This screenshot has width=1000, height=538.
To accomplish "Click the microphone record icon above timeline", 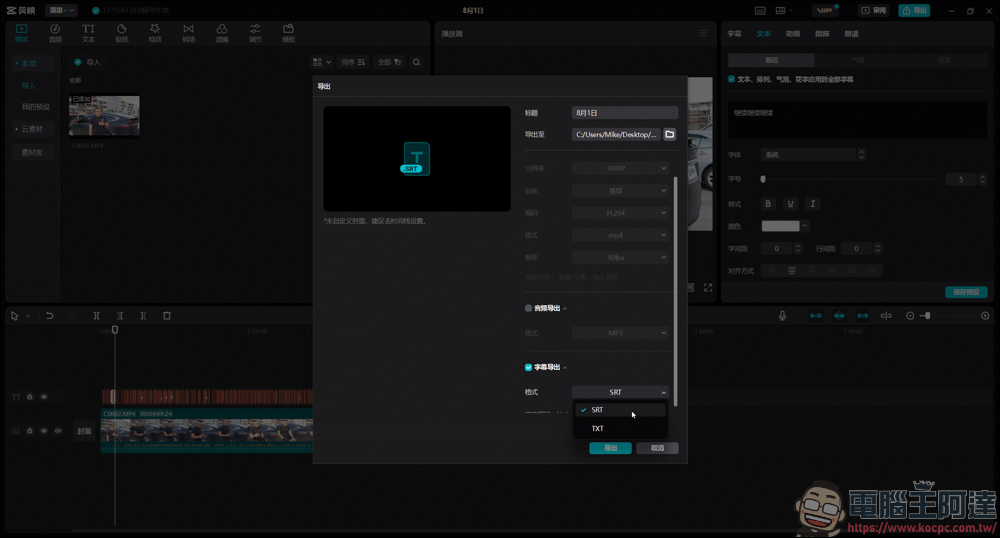I will 783,316.
